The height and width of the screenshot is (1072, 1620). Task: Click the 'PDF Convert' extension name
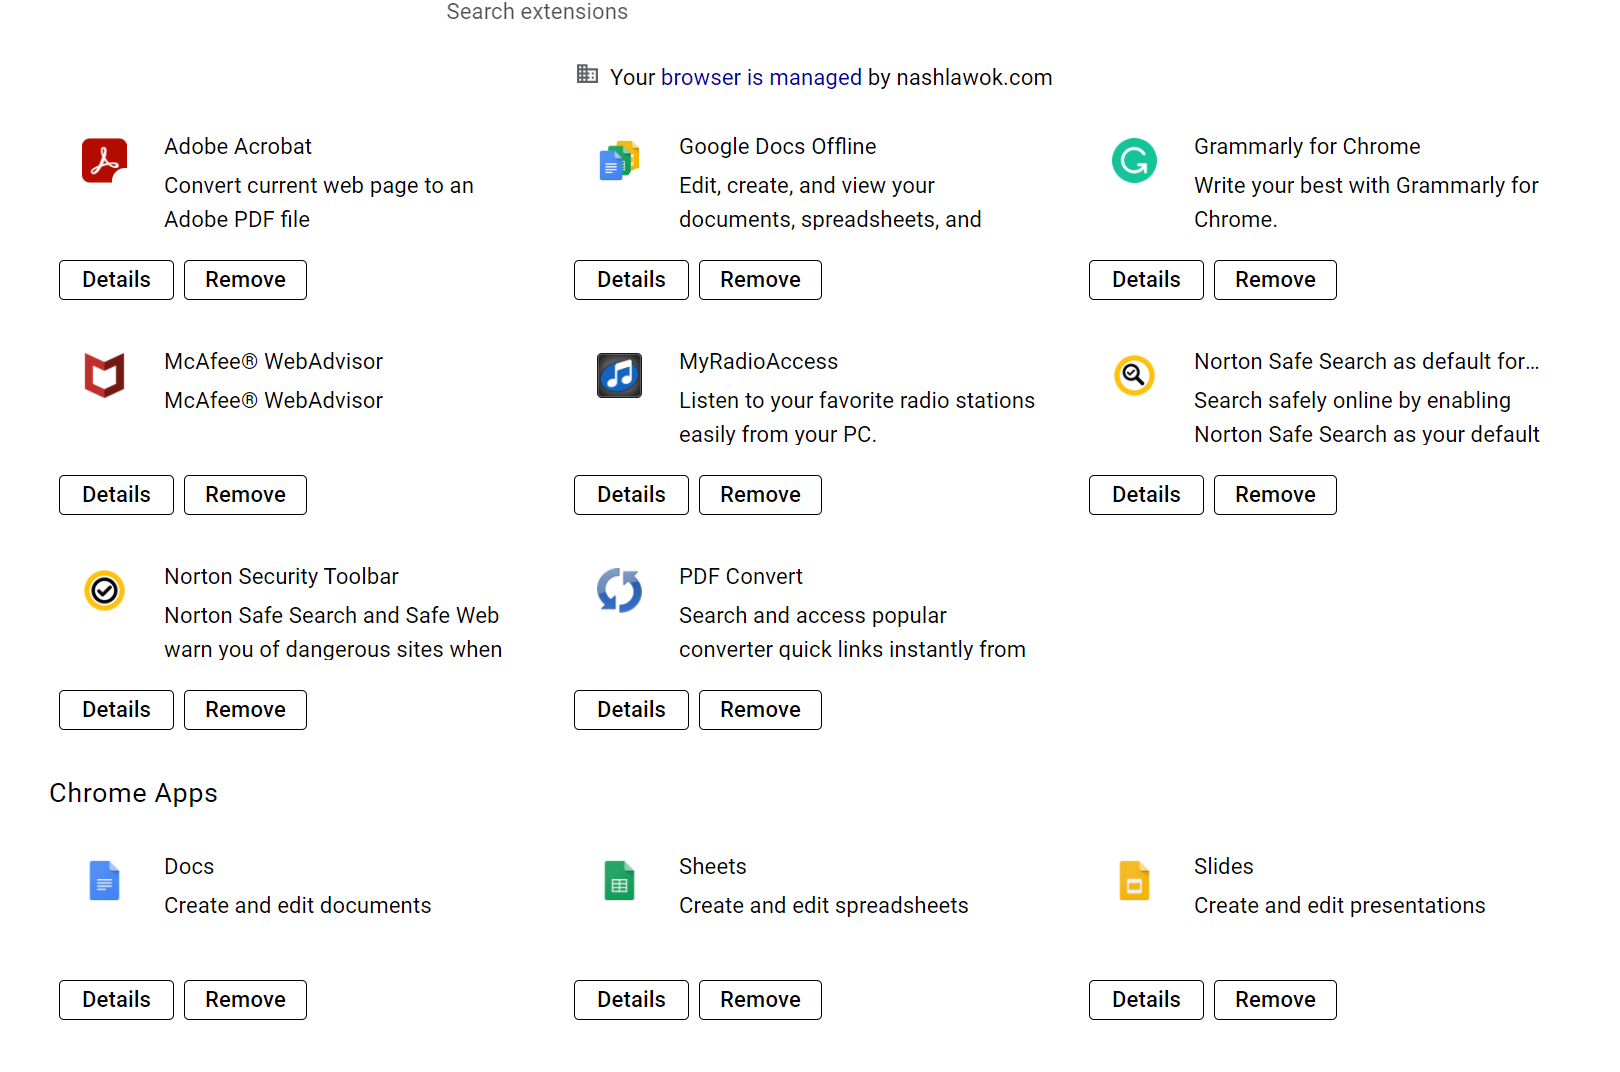pyautogui.click(x=741, y=576)
